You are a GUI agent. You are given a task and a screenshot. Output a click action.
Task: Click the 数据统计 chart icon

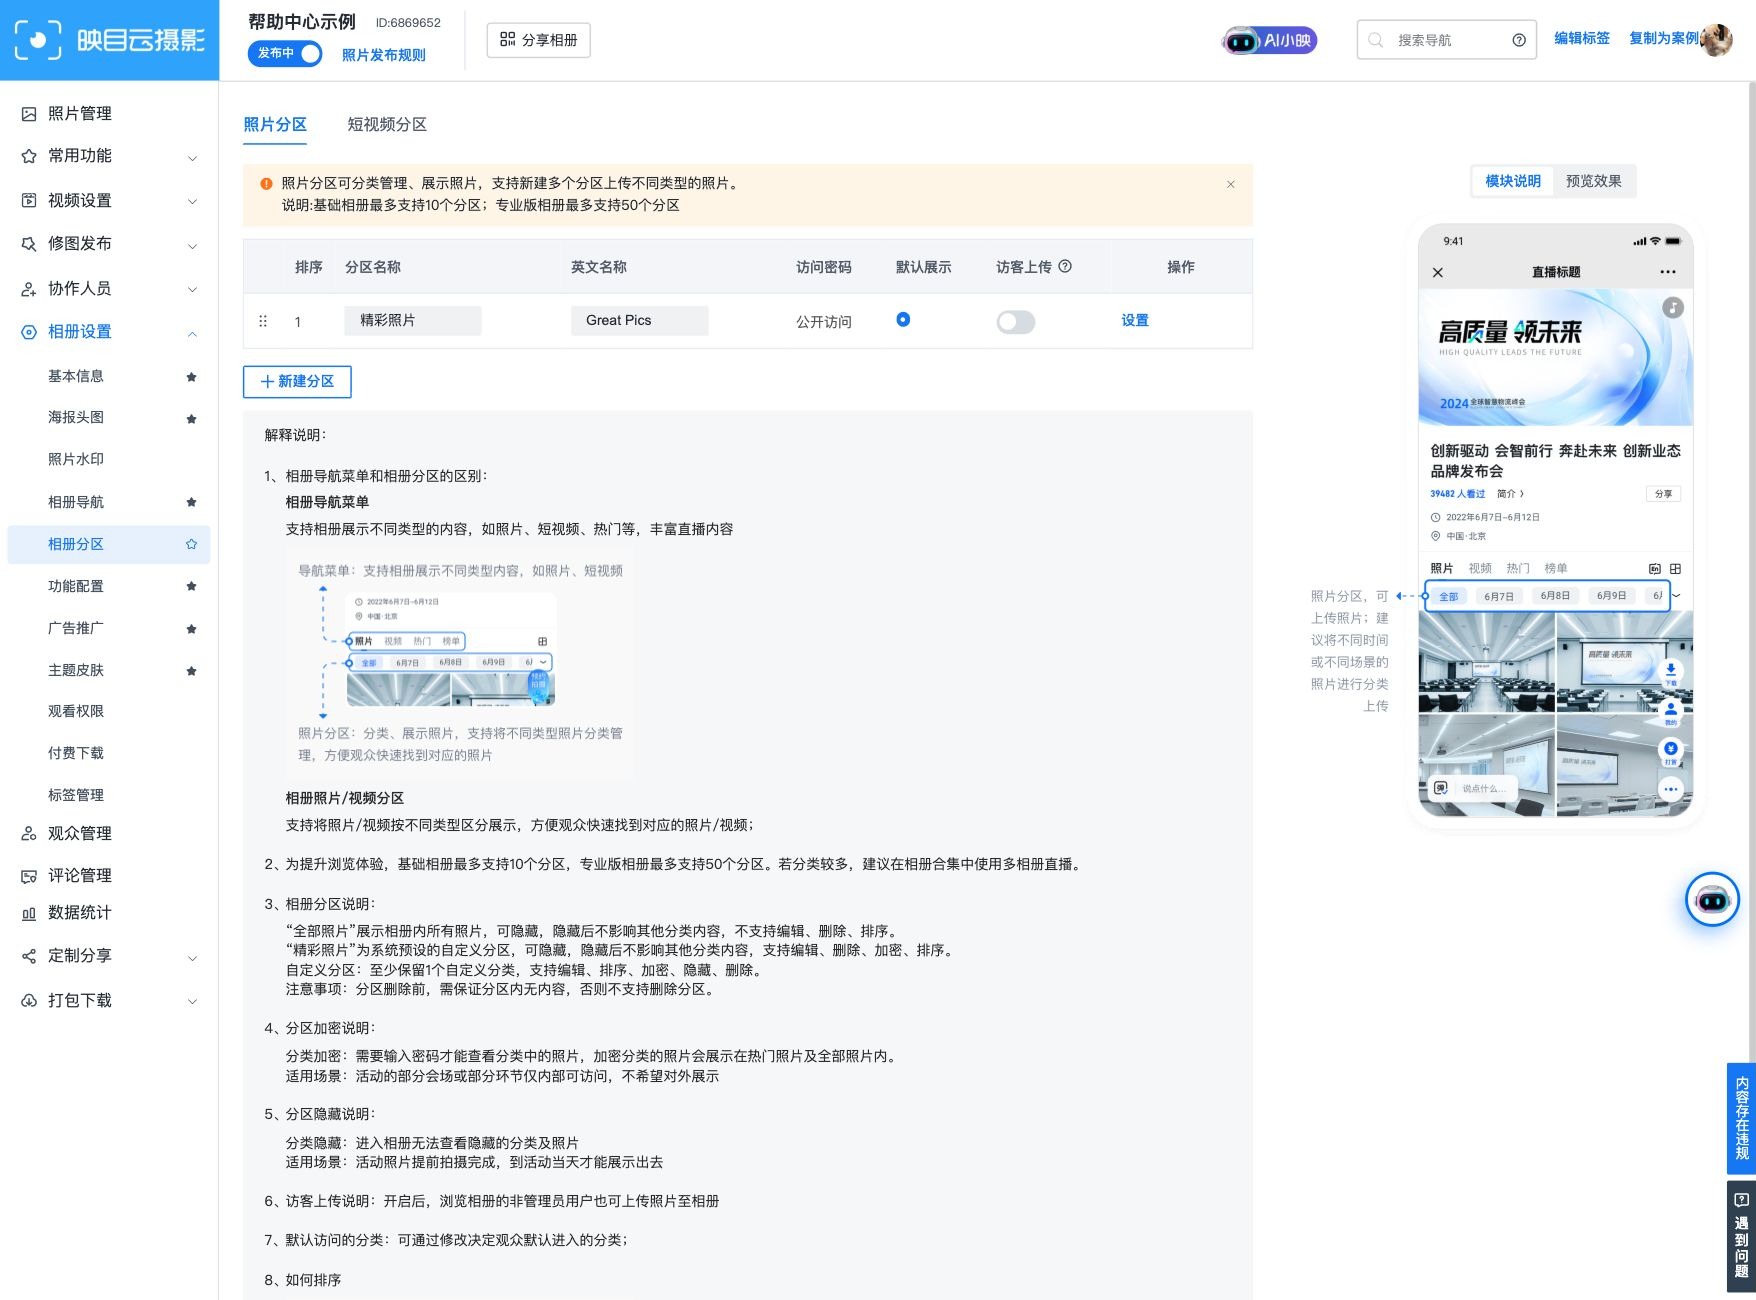[29, 913]
